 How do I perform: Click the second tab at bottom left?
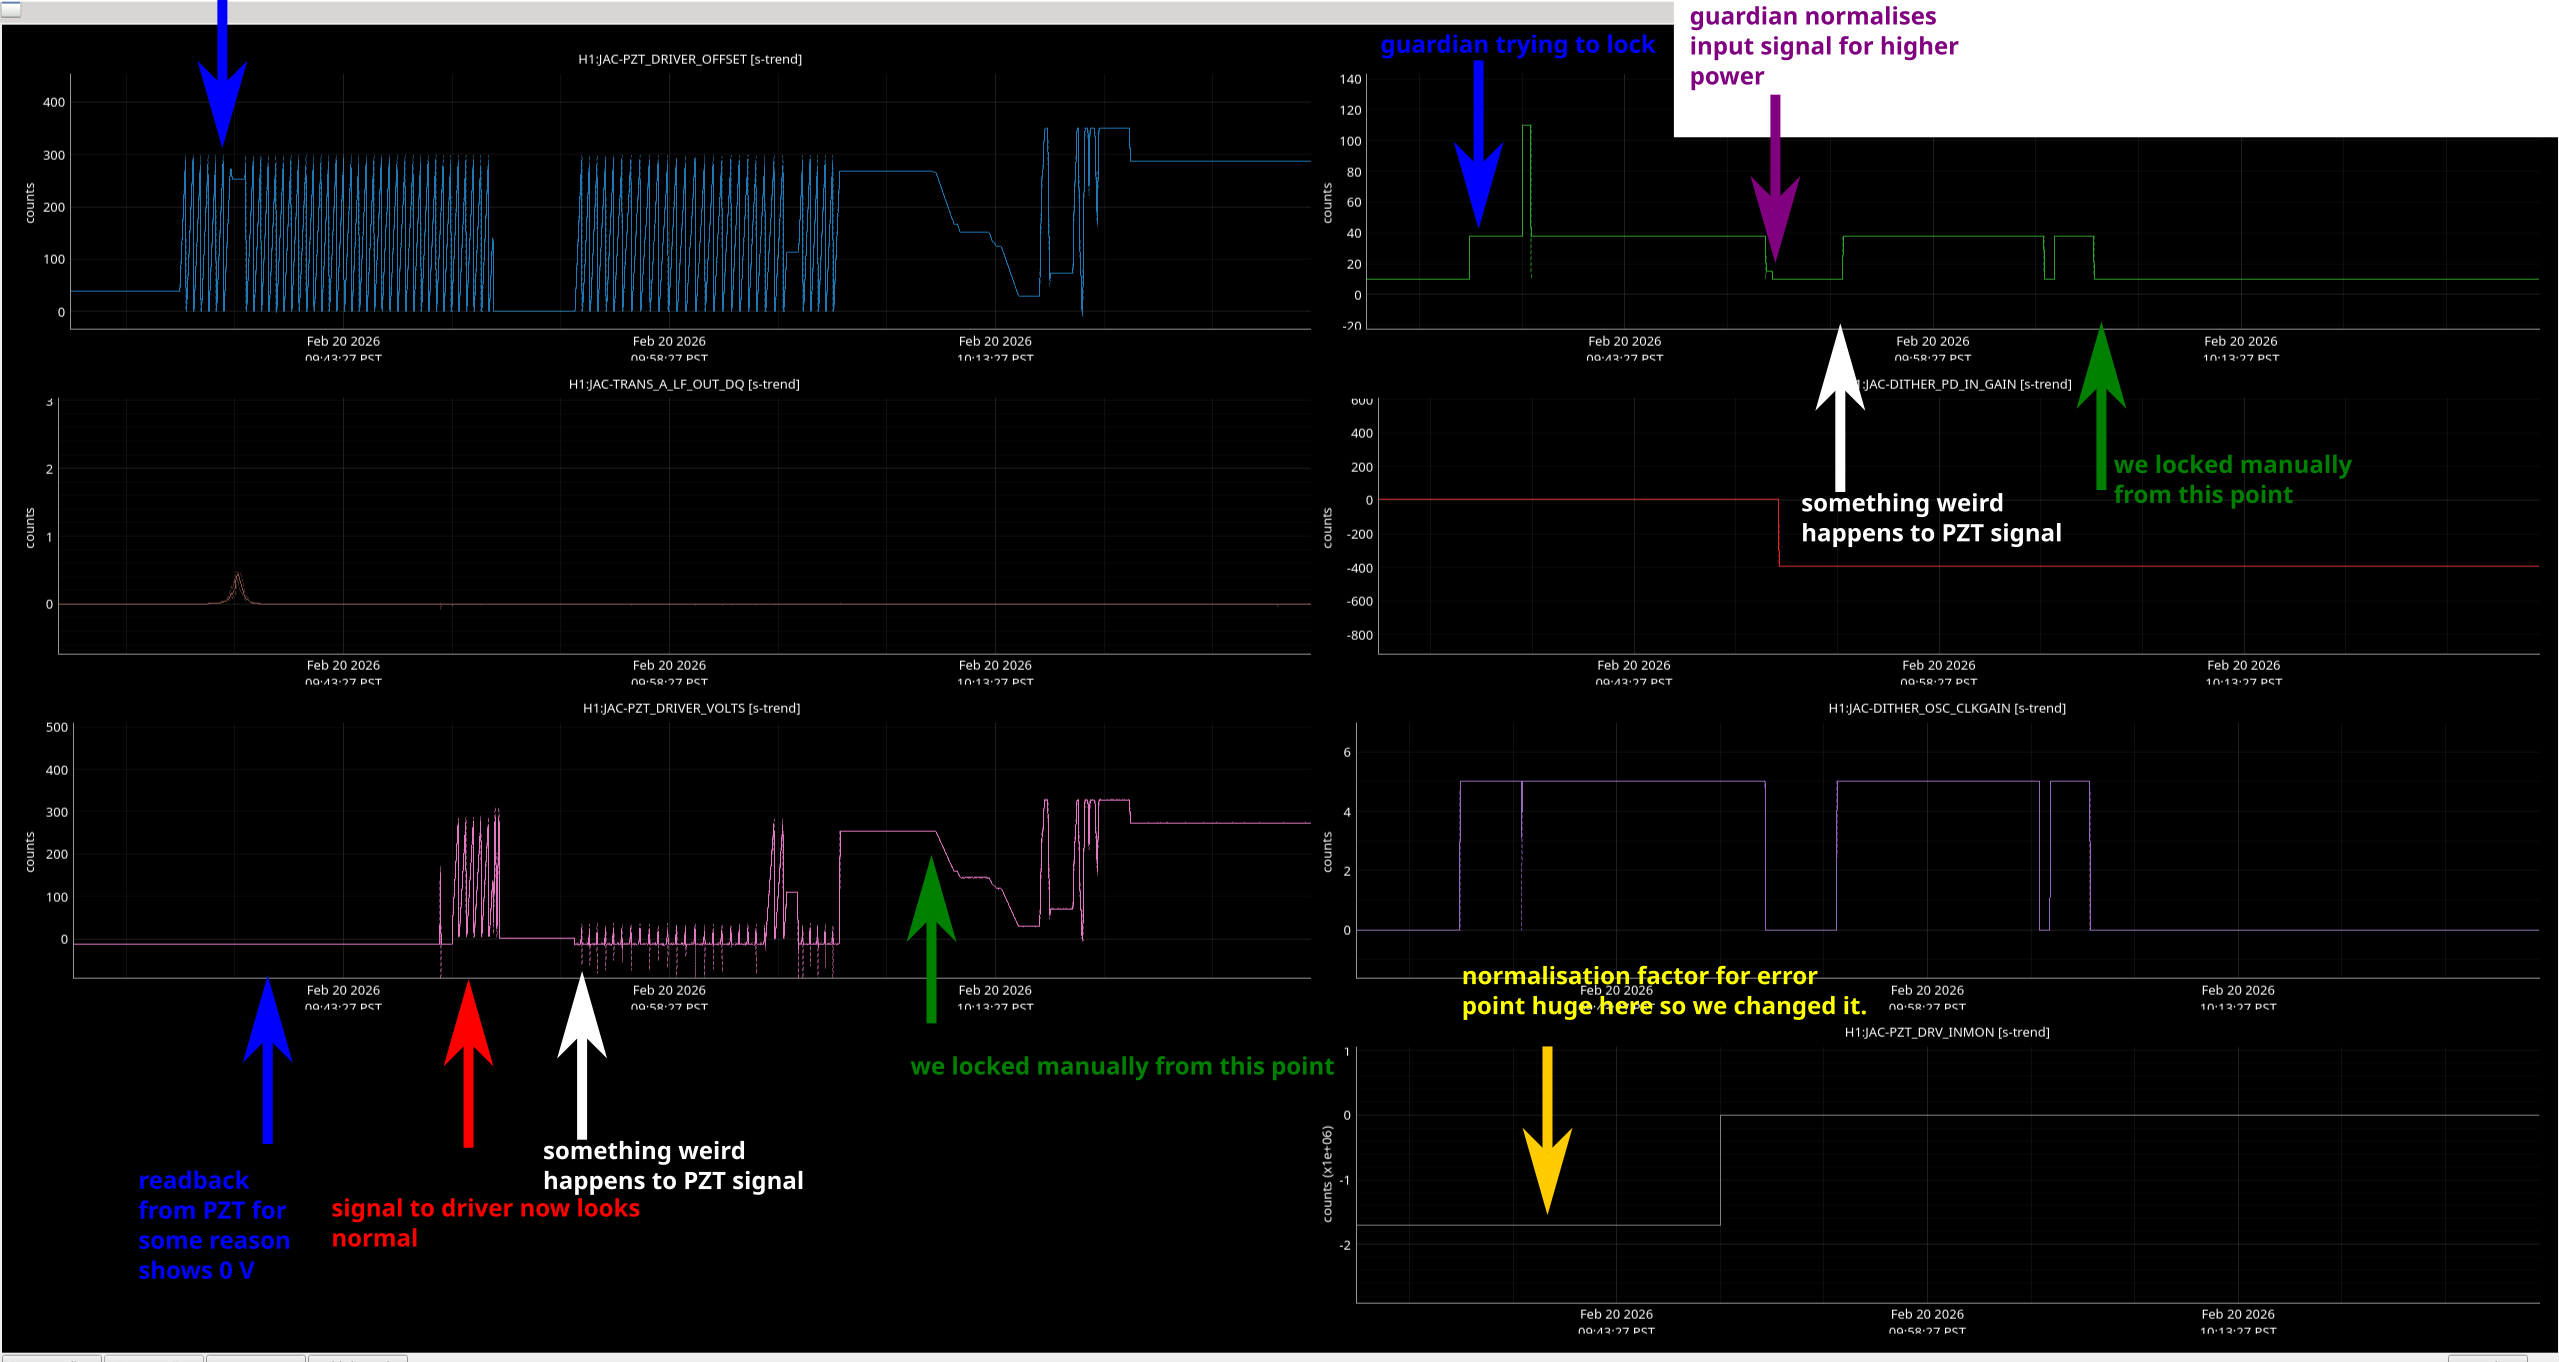click(154, 1358)
